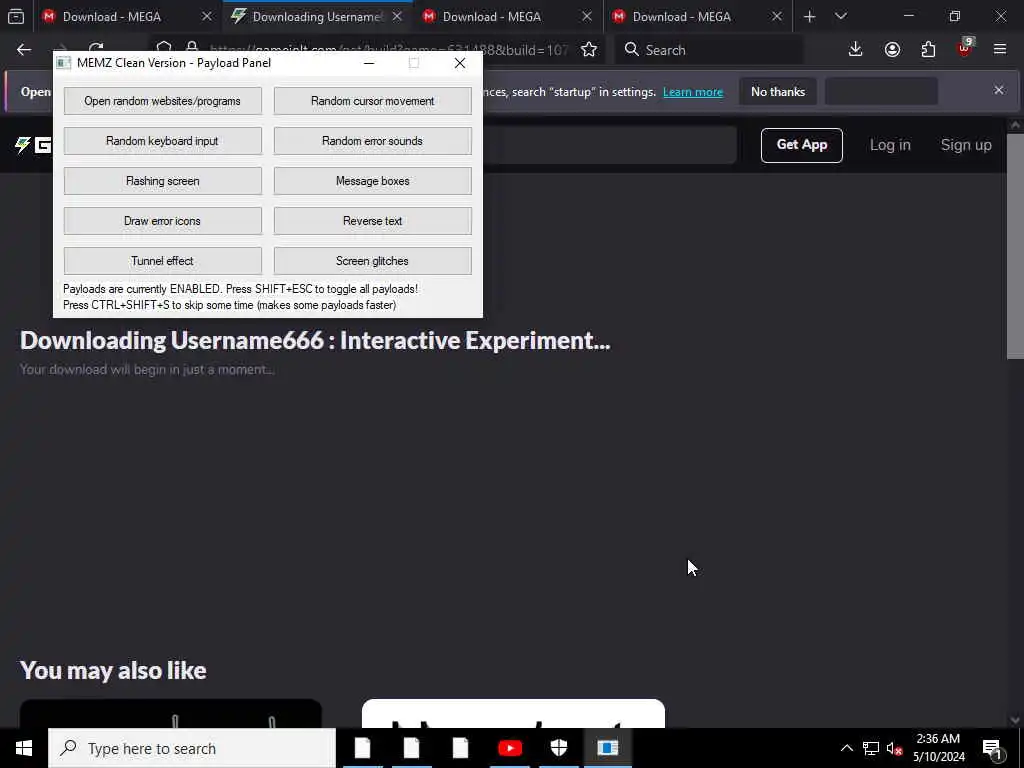
Task: Close the MEMZ Payload Panel window
Action: 460,63
